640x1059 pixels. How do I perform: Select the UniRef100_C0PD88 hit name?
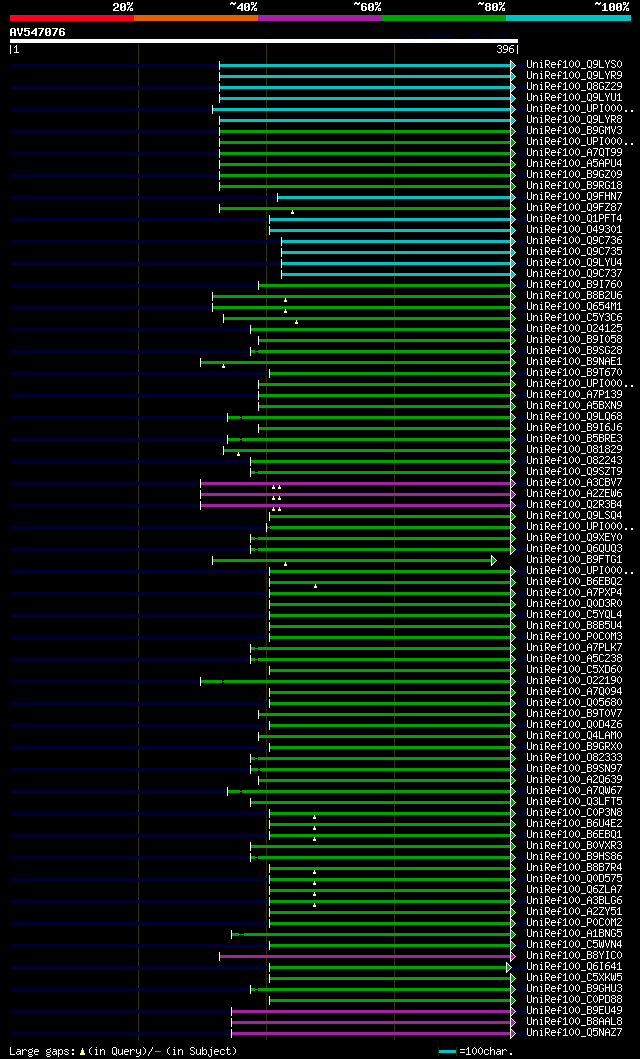click(575, 1000)
